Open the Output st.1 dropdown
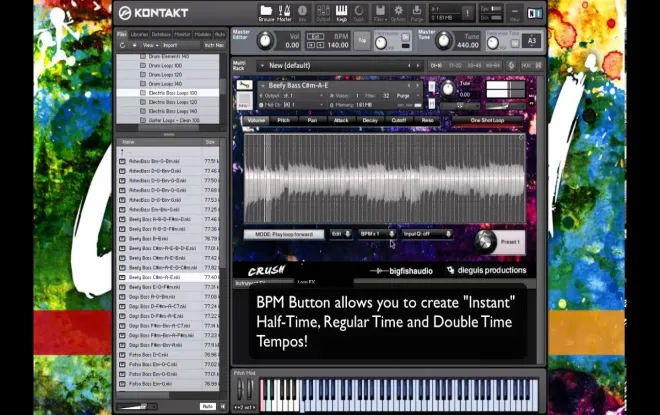This screenshot has width=660, height=415. point(292,96)
